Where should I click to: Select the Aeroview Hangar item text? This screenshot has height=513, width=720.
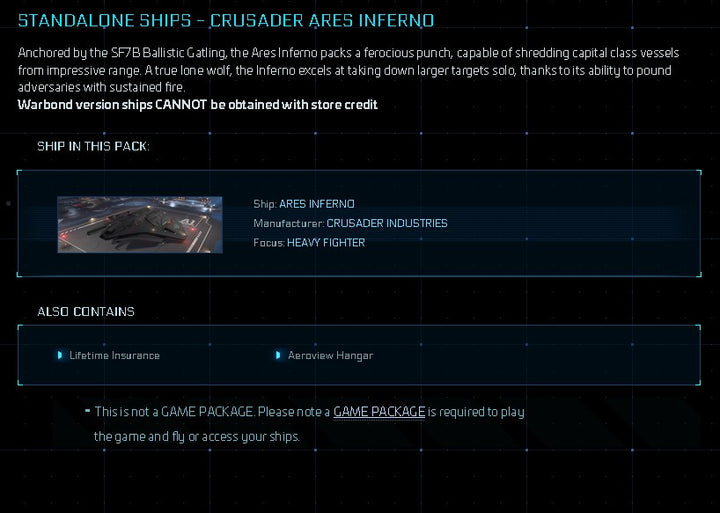(x=330, y=355)
